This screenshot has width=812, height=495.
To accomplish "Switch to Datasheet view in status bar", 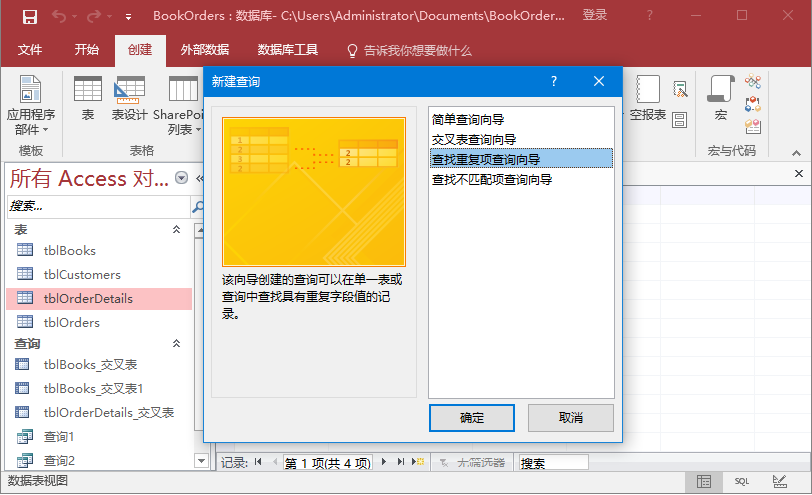I will [x=704, y=481].
